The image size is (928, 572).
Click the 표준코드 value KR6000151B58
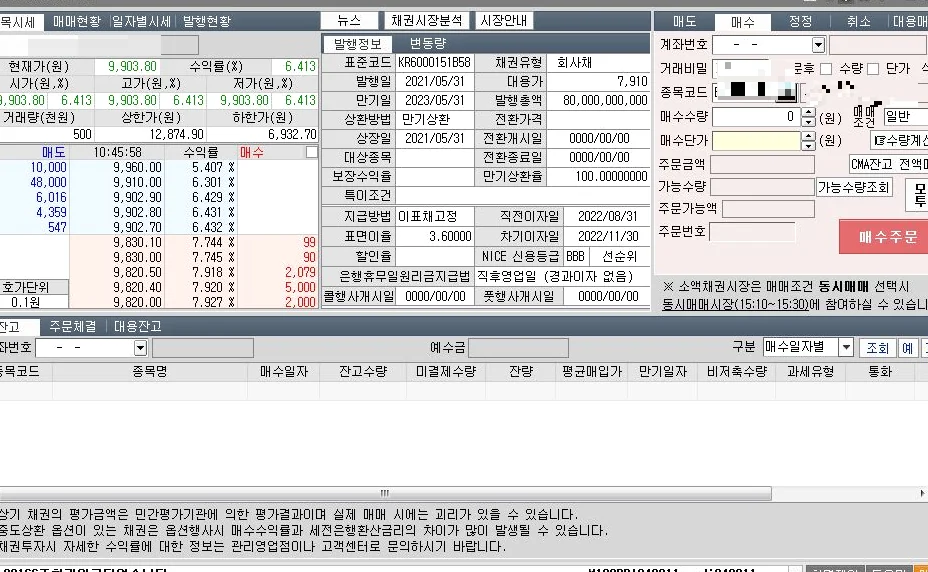point(434,63)
